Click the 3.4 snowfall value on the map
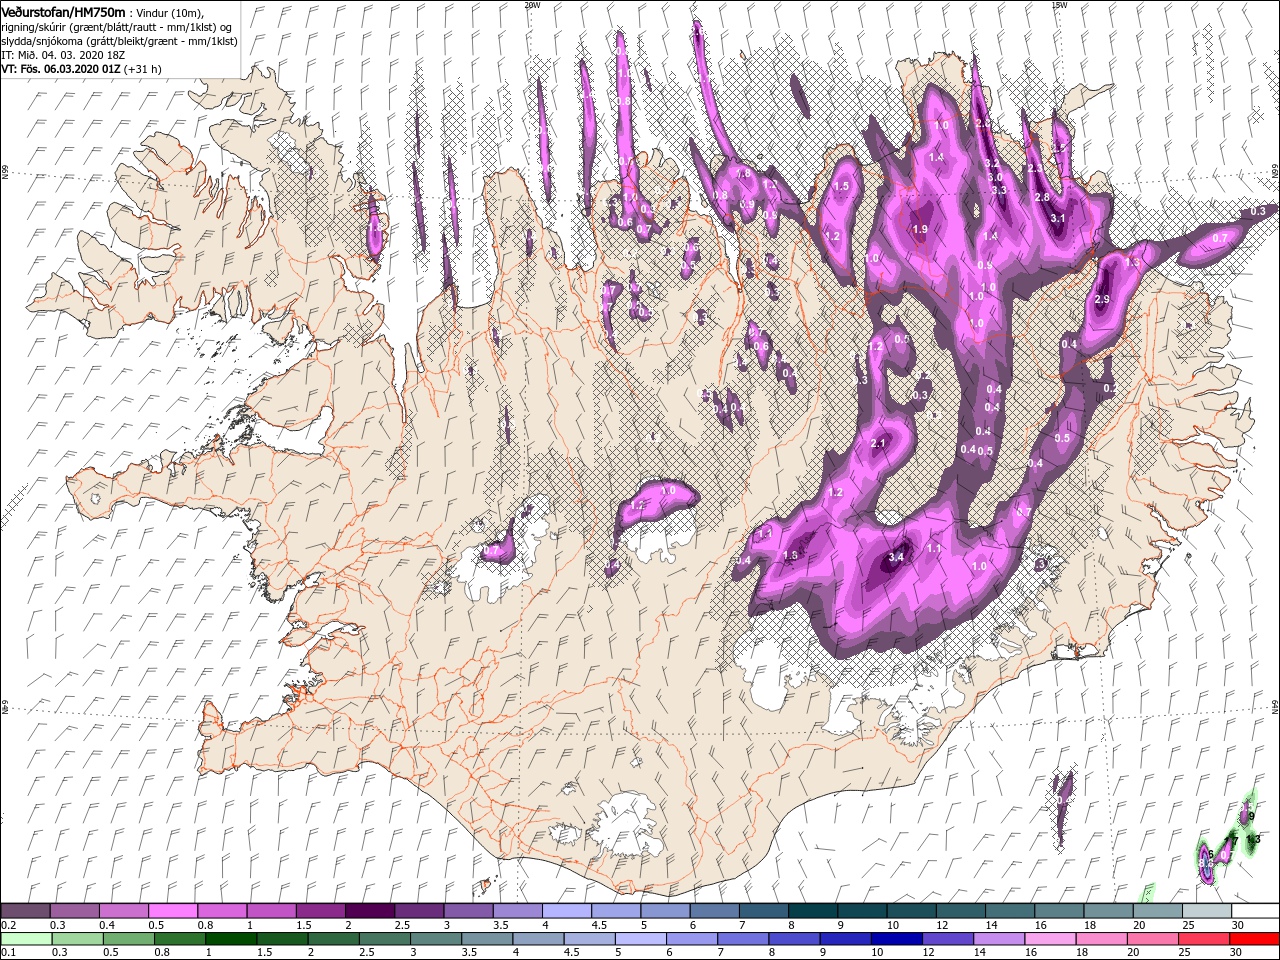The width and height of the screenshot is (1280, 960). 896,557
